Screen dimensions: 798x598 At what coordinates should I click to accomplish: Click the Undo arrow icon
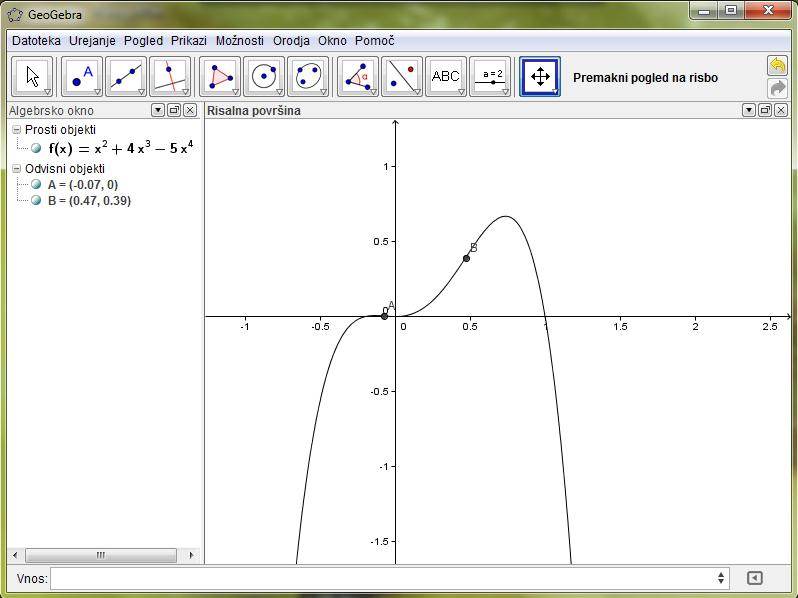(777, 65)
